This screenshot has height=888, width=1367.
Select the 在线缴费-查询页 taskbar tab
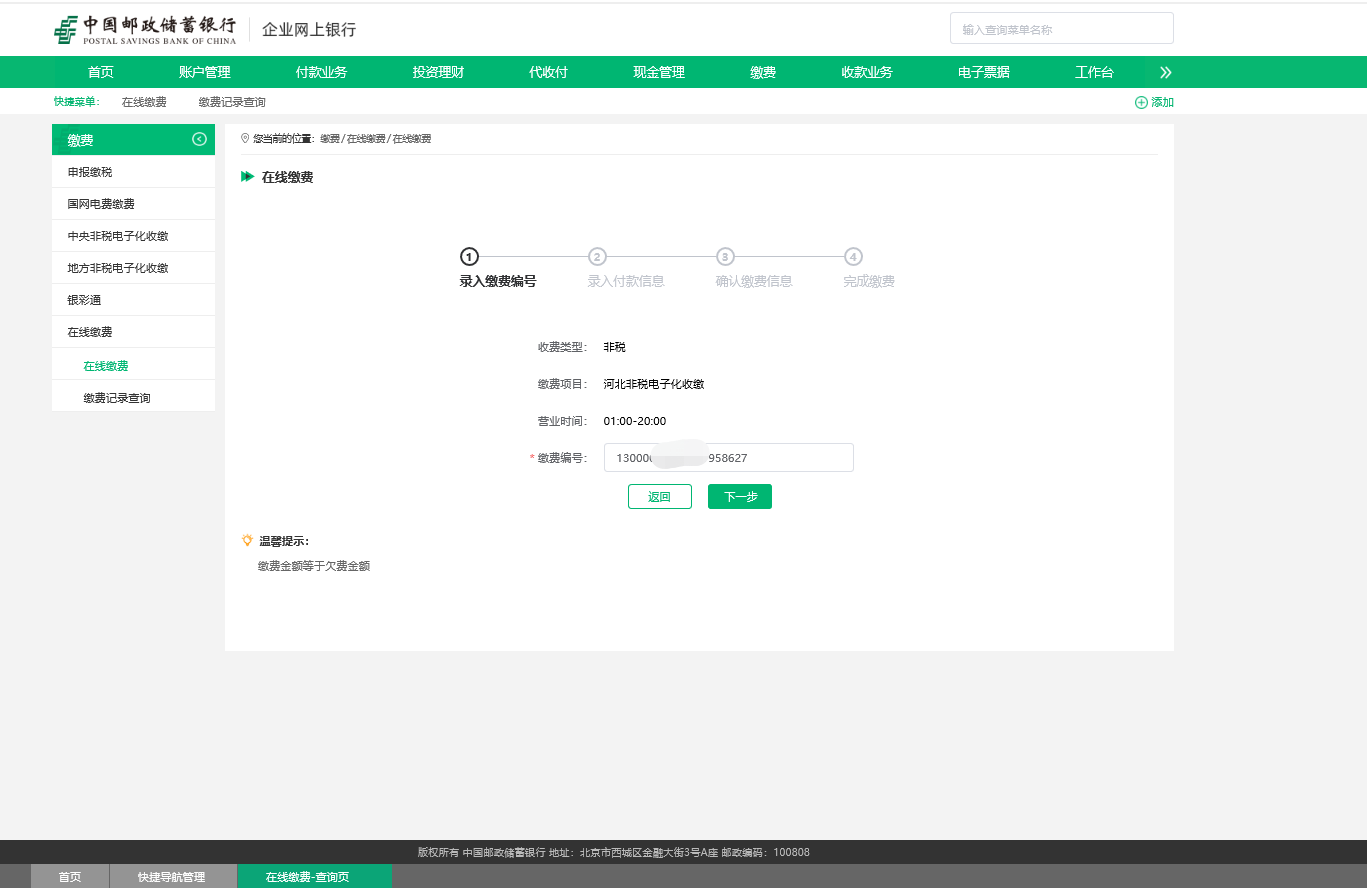314,876
